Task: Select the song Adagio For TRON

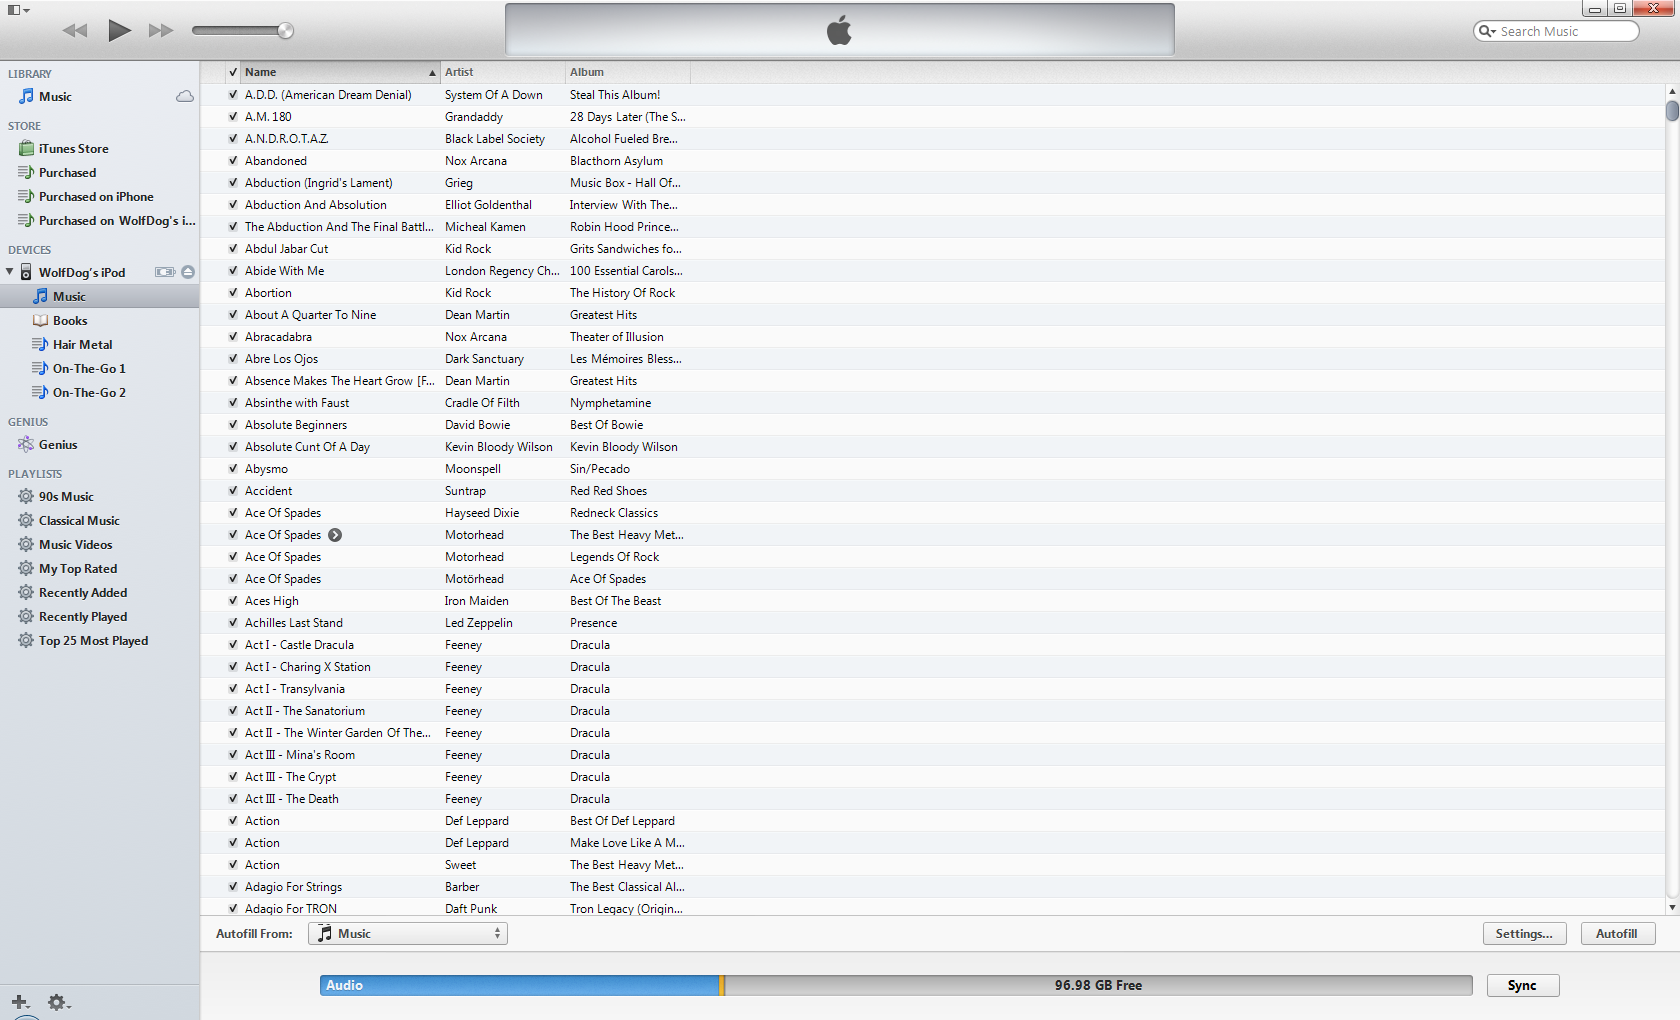Action: [291, 909]
